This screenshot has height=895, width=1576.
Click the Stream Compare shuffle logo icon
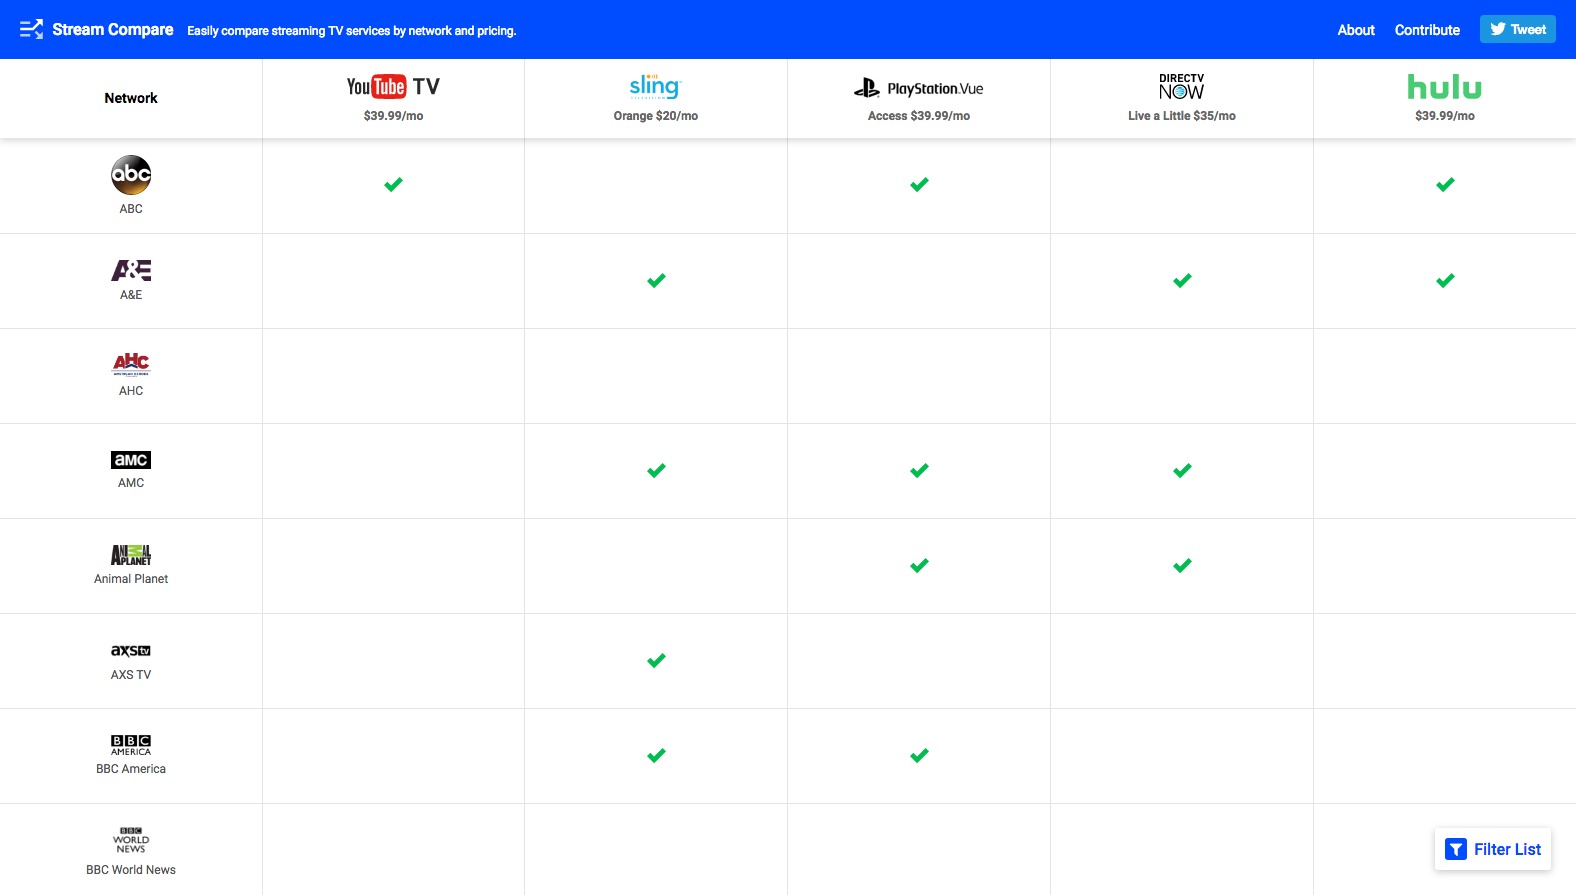pos(31,29)
